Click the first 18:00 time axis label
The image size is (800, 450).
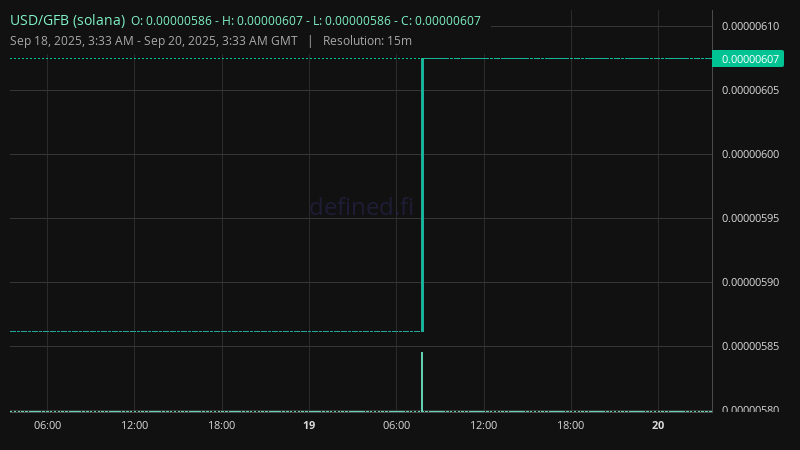coord(222,426)
